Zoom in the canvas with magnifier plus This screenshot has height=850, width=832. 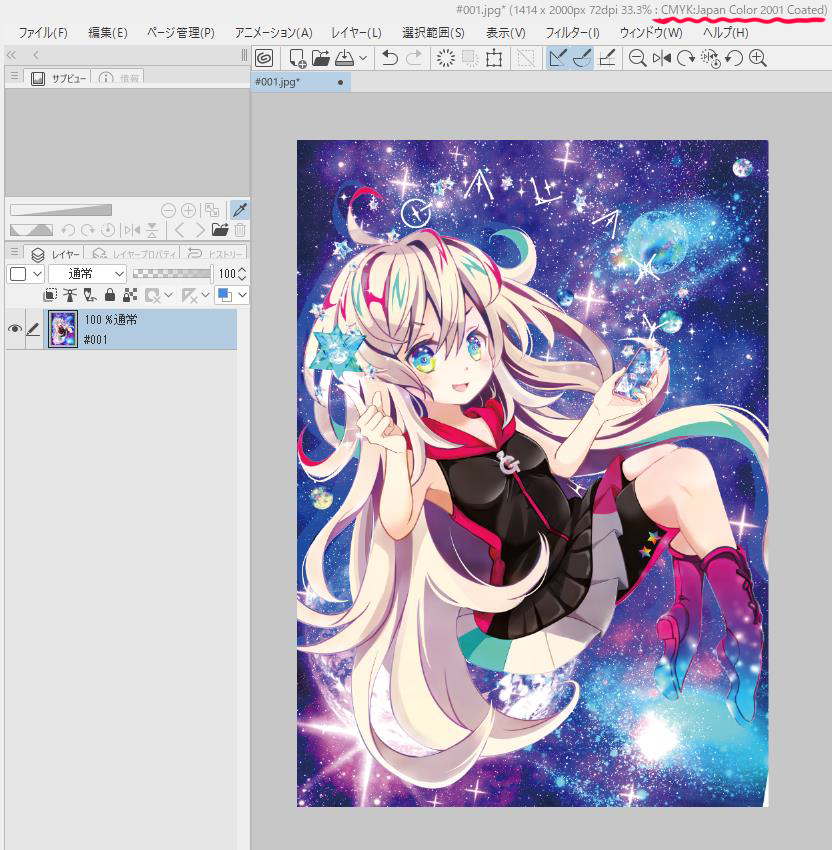tap(758, 58)
